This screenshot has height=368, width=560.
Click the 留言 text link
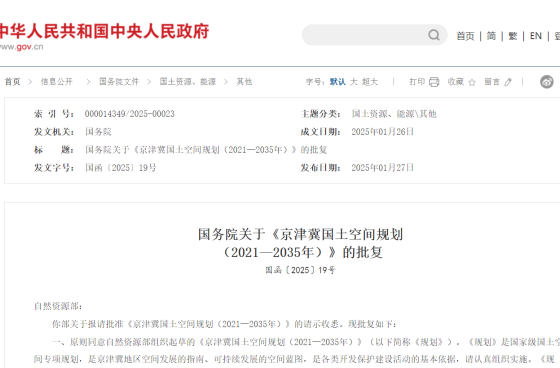point(492,82)
